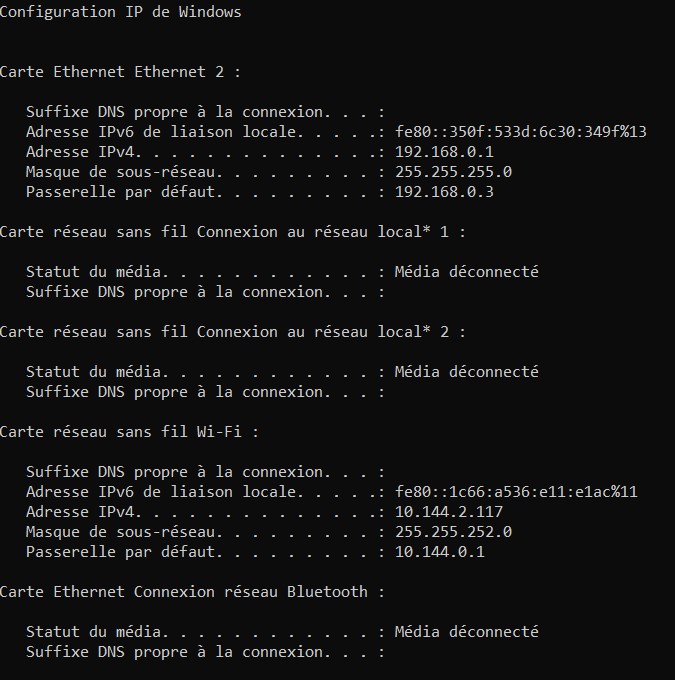
Task: Click the "Connexion réseau Bluetooth" header line
Action: click(192, 592)
